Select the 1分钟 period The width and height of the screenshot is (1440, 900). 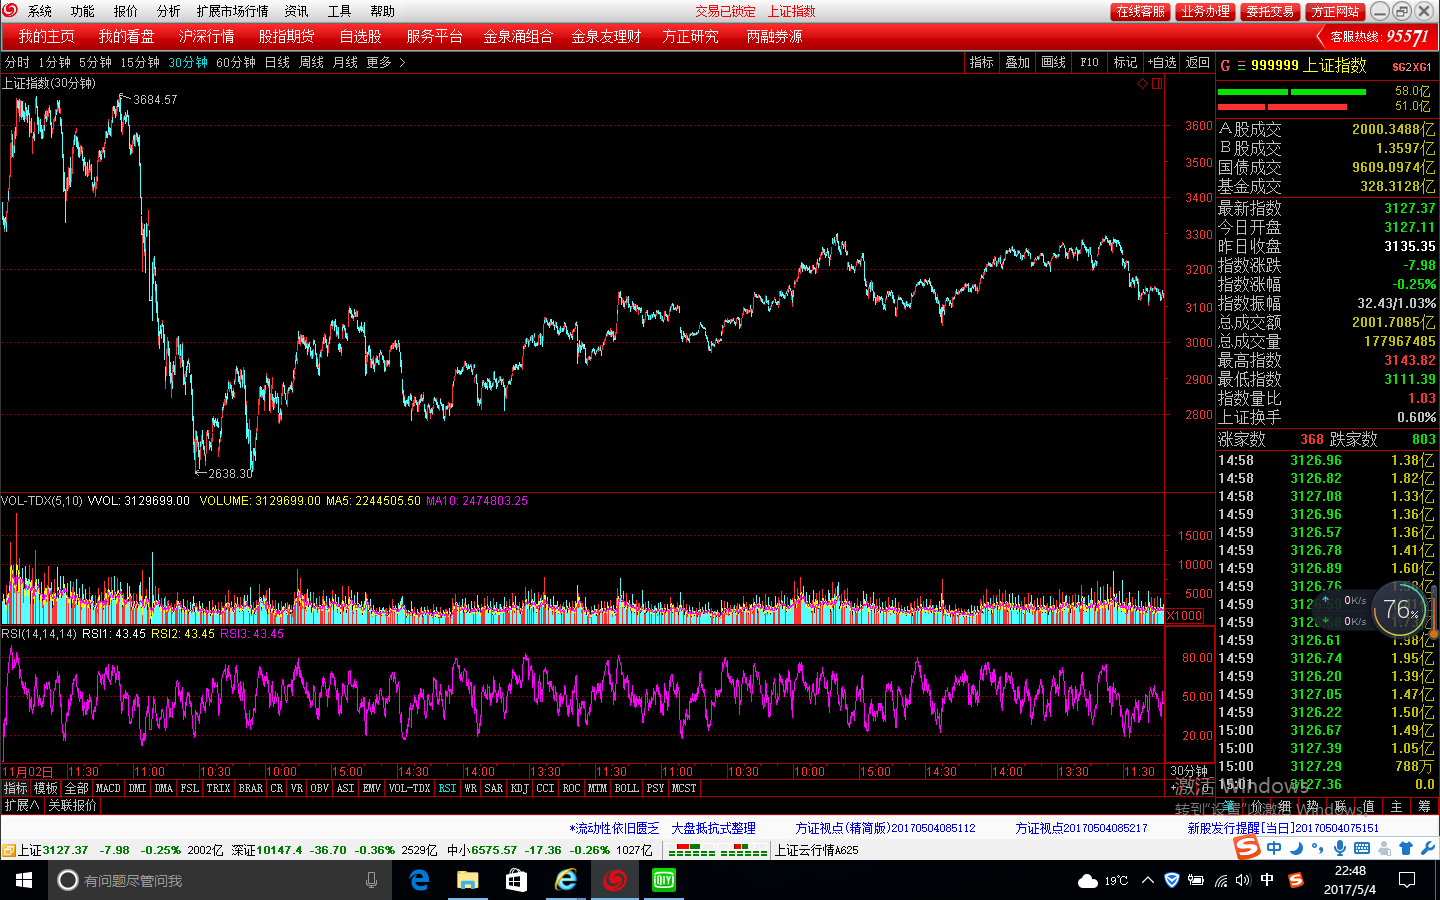pyautogui.click(x=54, y=62)
